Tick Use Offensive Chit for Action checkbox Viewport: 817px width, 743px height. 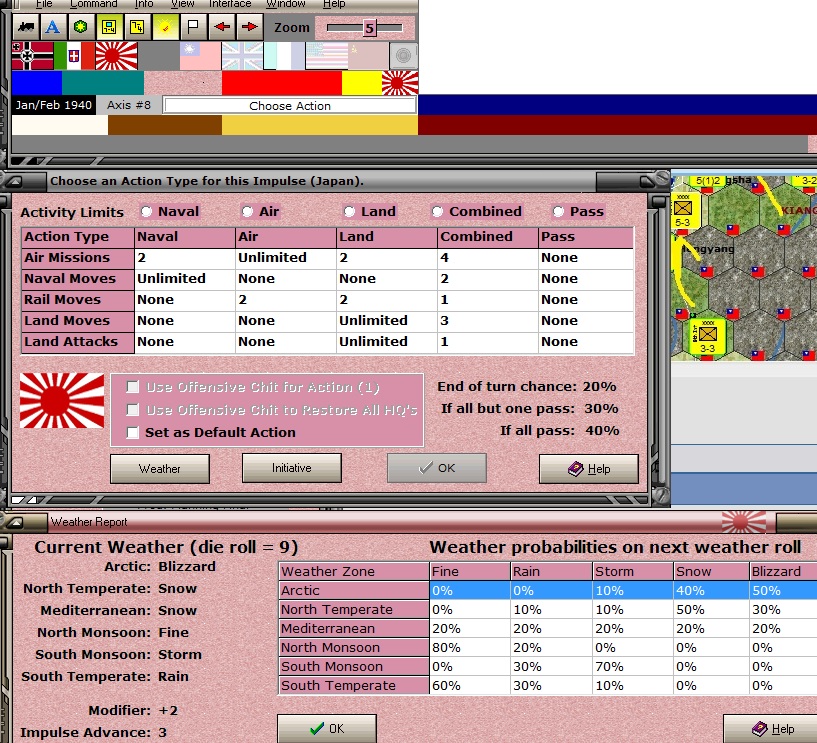133,387
